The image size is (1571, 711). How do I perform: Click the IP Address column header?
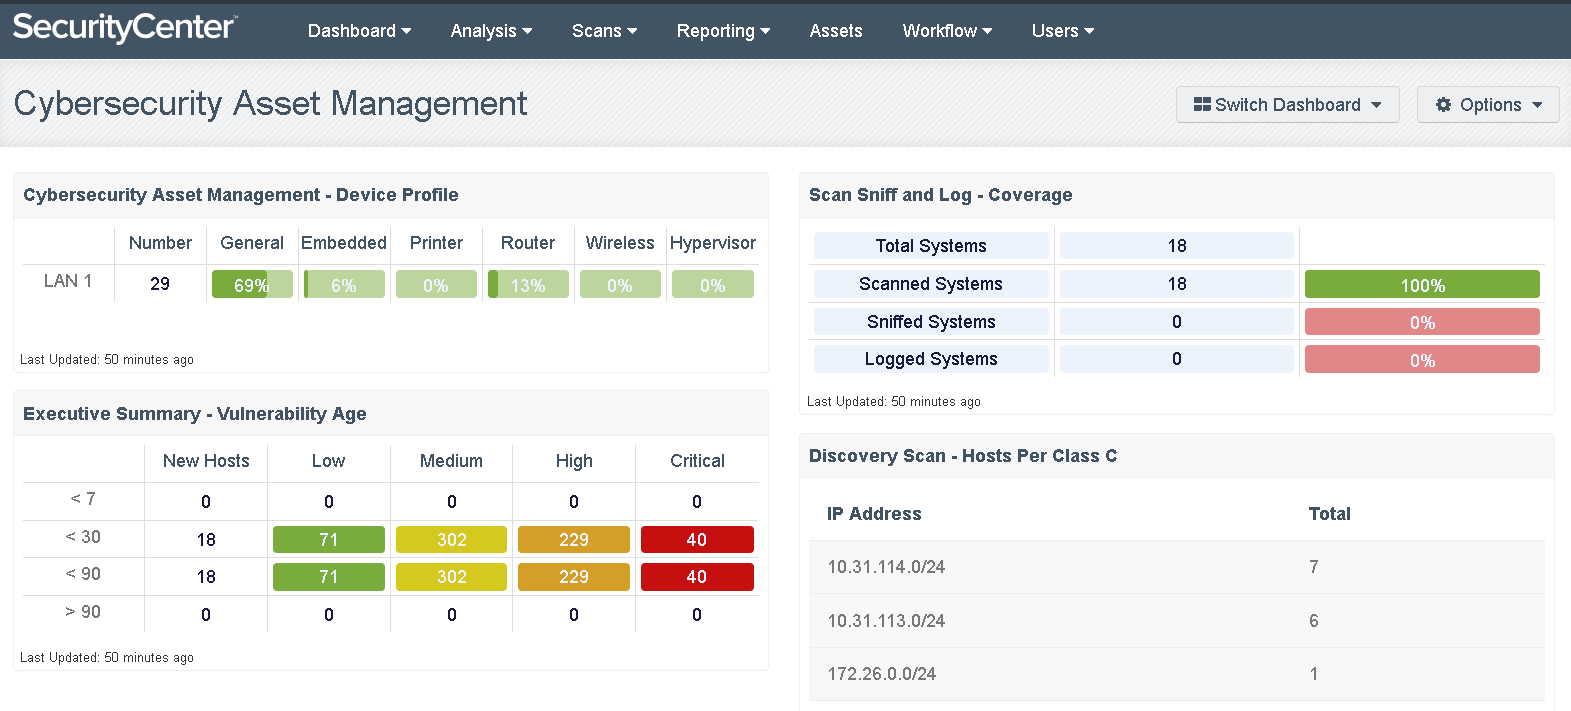pos(874,514)
